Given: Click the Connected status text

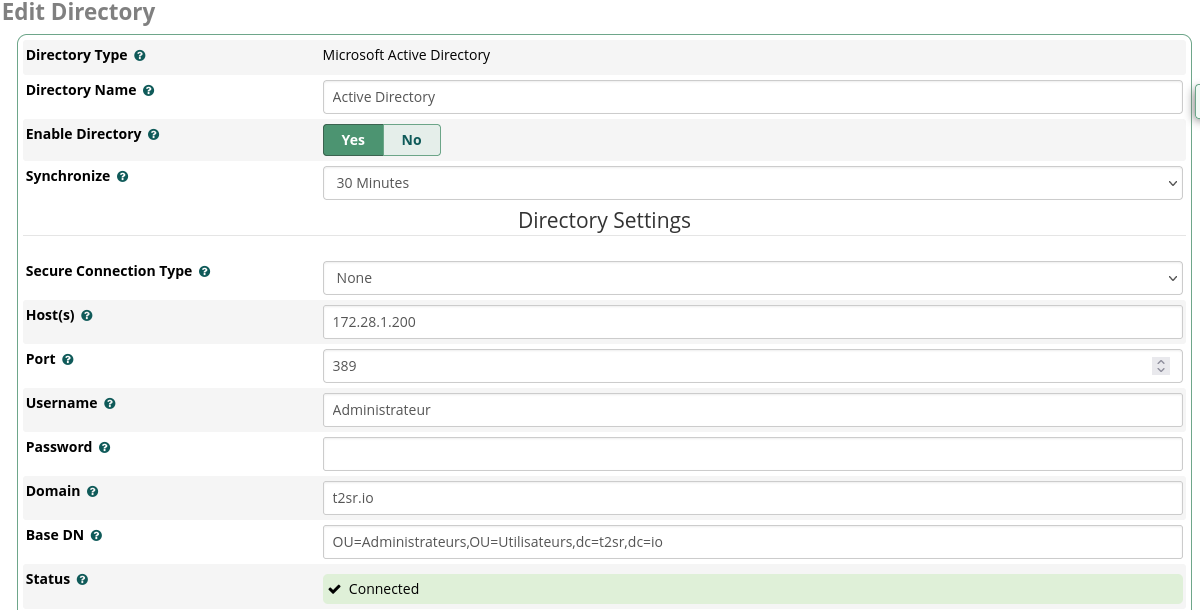Looking at the screenshot, I should (384, 589).
